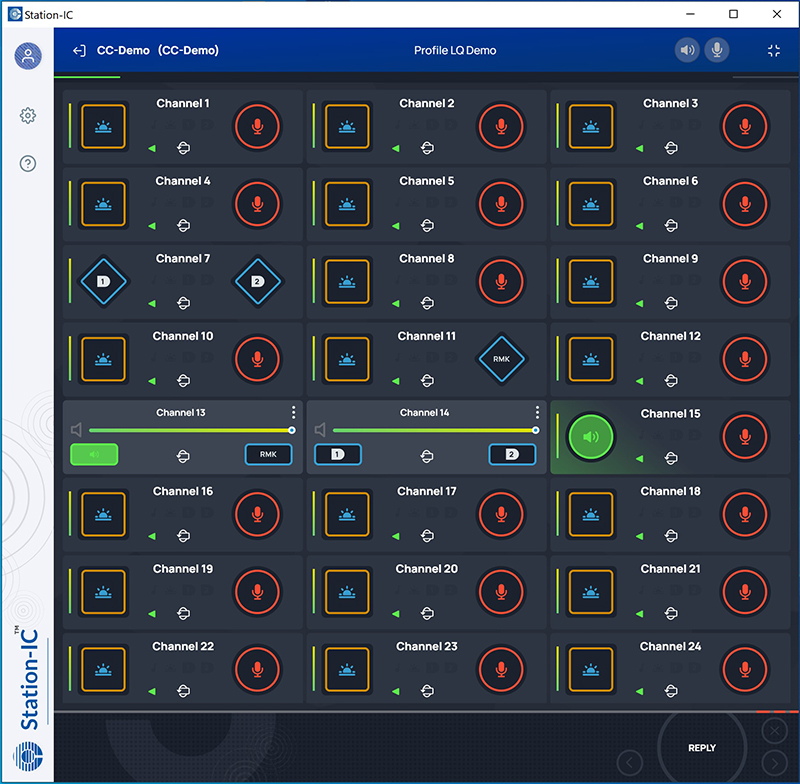
Task: Click the large REPLY button
Action: pos(702,748)
